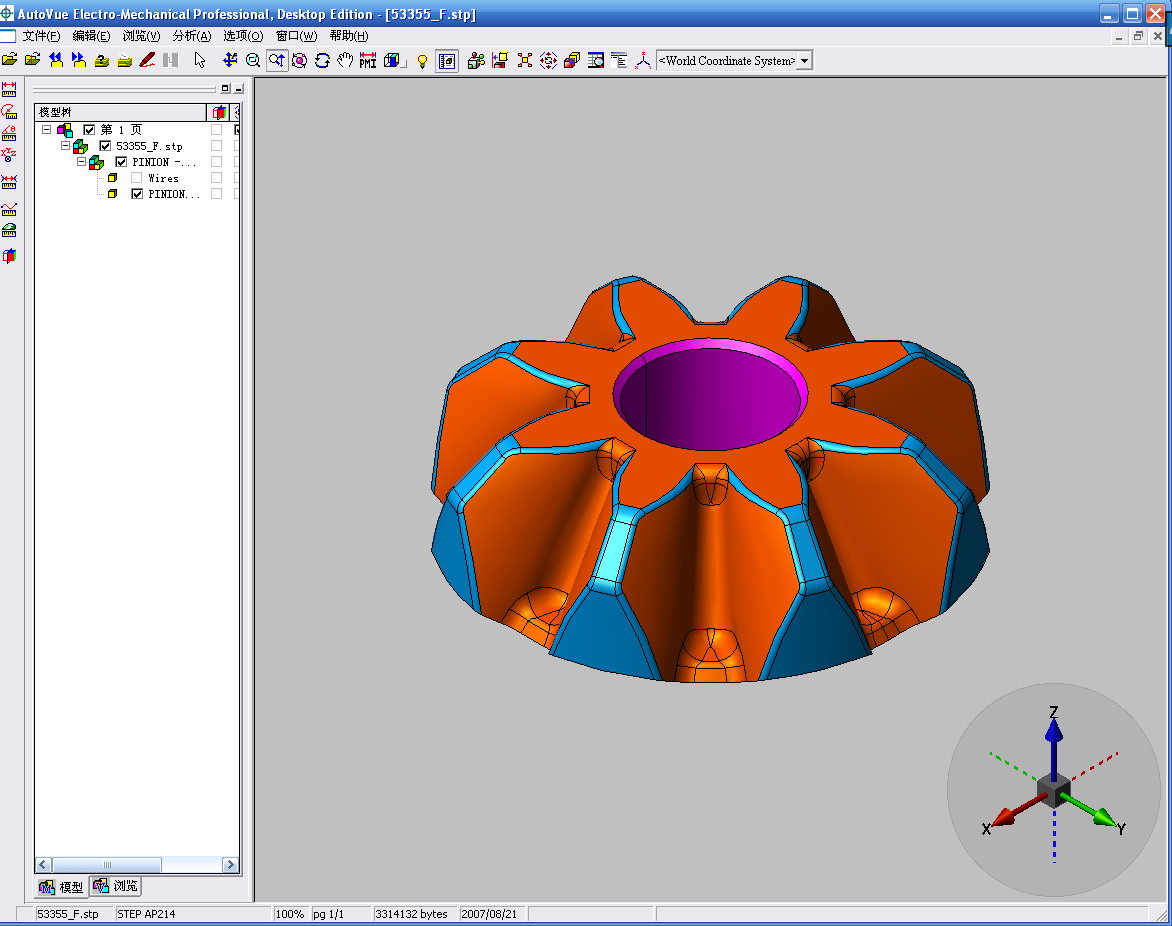Click the 模型树 column header
The height and width of the screenshot is (926, 1172).
pos(120,112)
